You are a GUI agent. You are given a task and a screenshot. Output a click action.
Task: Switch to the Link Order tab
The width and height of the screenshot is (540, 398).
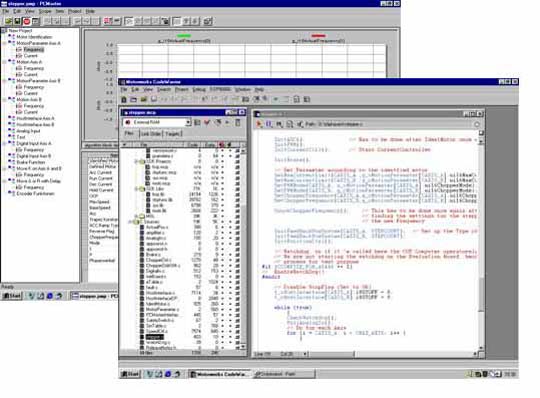pyautogui.click(x=150, y=134)
